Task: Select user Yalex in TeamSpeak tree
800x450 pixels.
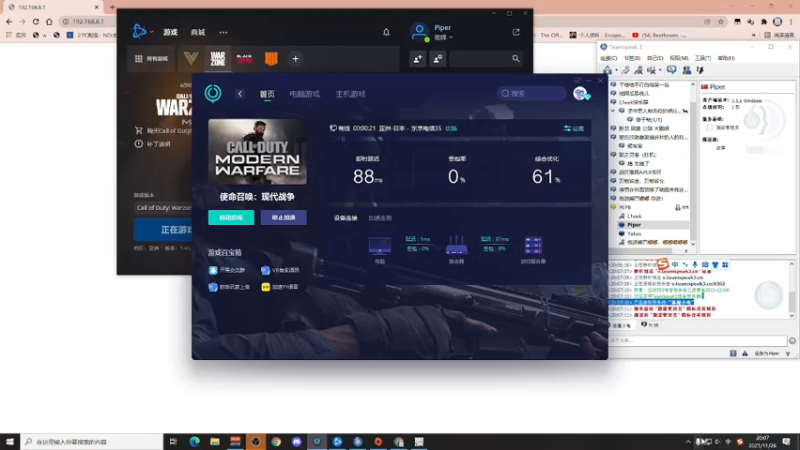Action: [634, 234]
